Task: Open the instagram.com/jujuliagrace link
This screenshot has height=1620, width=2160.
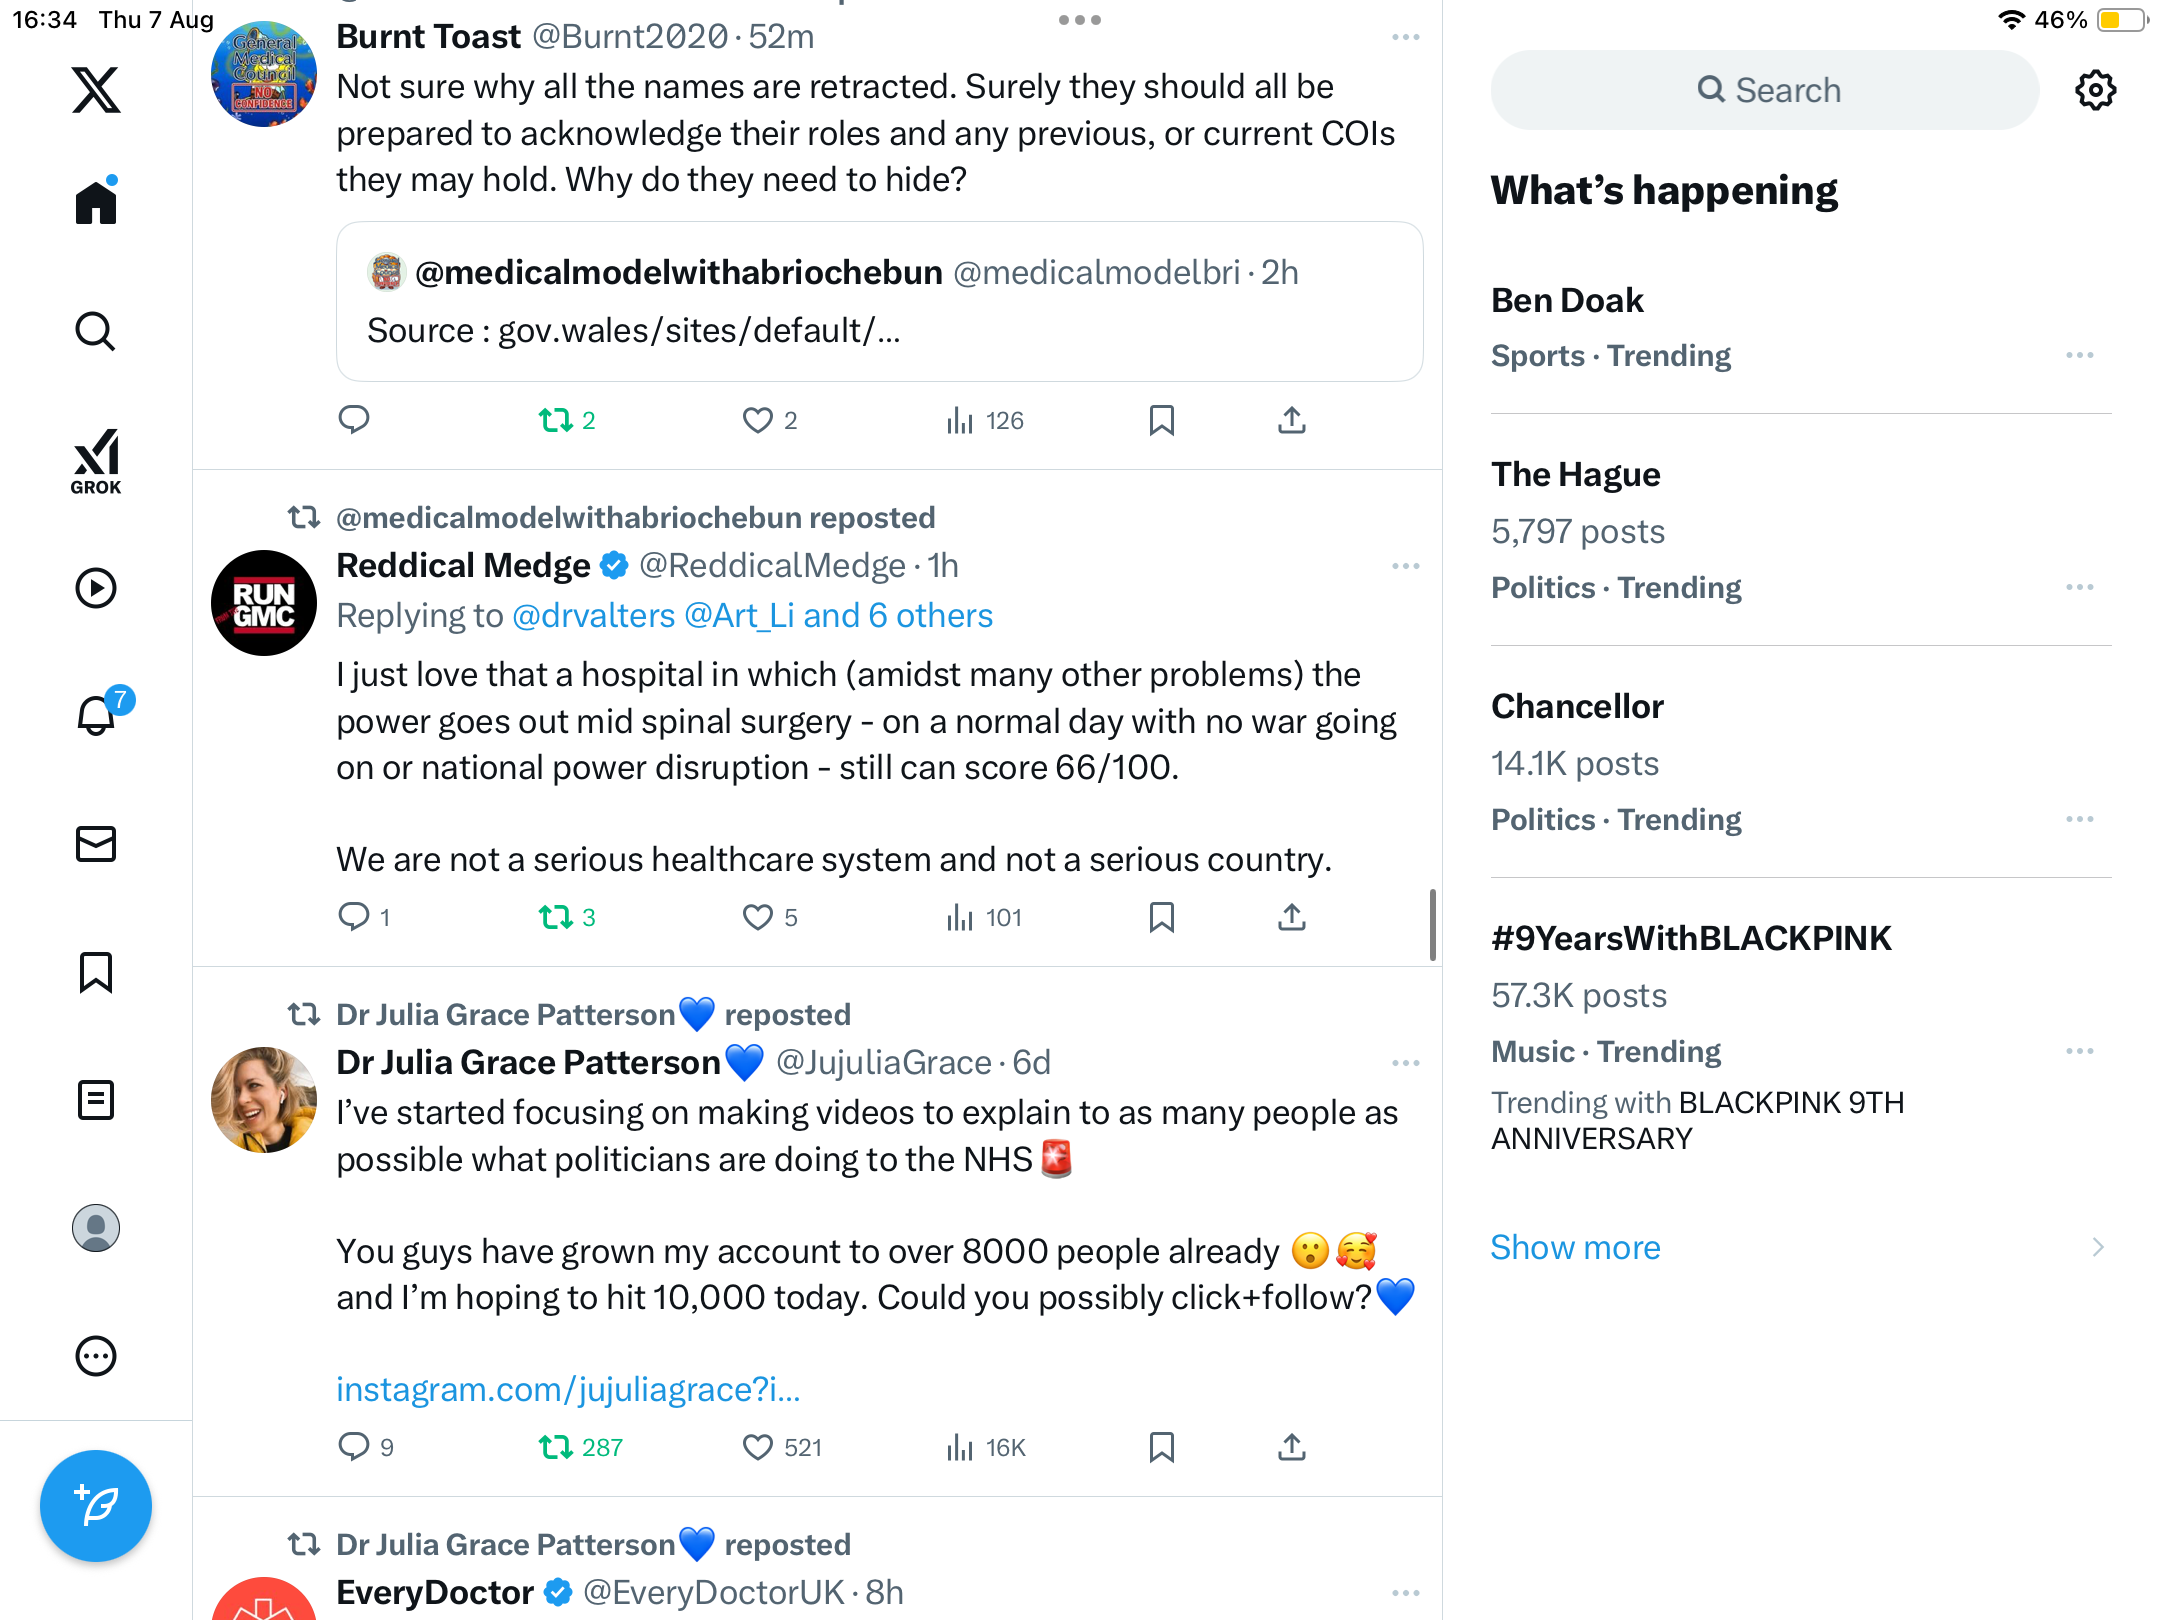Action: pos(568,1389)
